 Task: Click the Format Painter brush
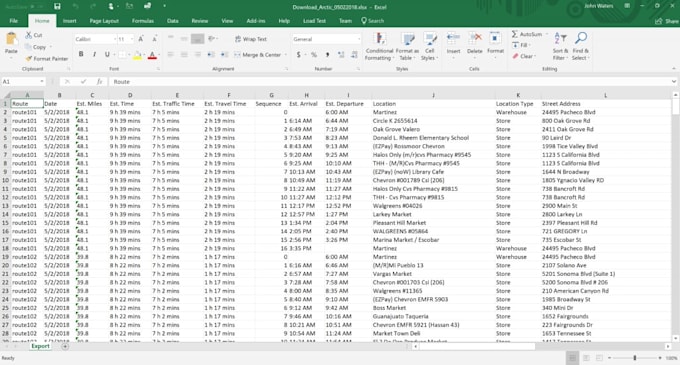click(29, 59)
